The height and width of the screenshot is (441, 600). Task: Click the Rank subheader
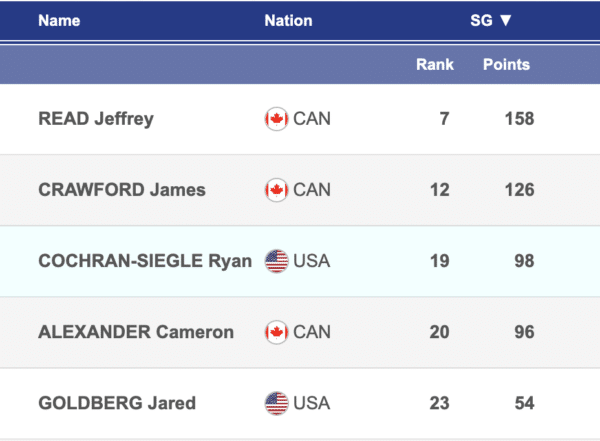(x=435, y=65)
